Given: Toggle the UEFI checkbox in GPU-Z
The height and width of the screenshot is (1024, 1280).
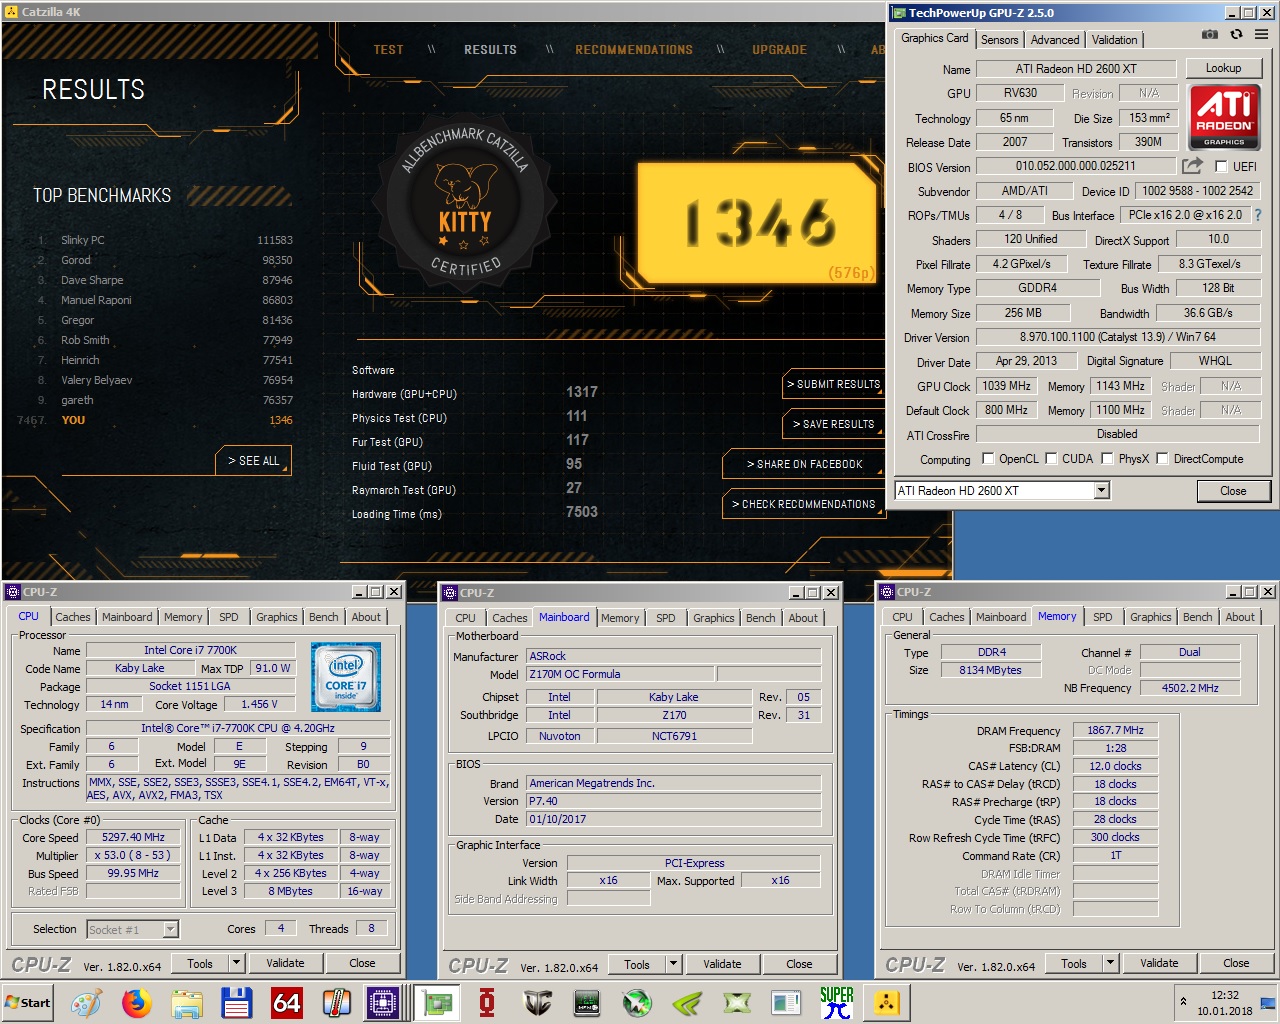Looking at the screenshot, I should 1221,167.
